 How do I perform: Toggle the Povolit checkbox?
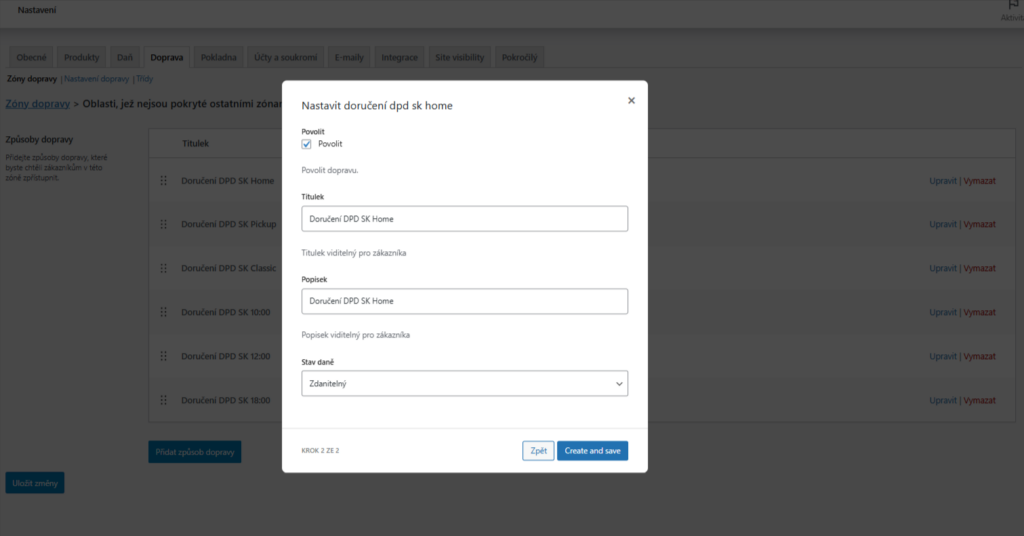point(306,144)
